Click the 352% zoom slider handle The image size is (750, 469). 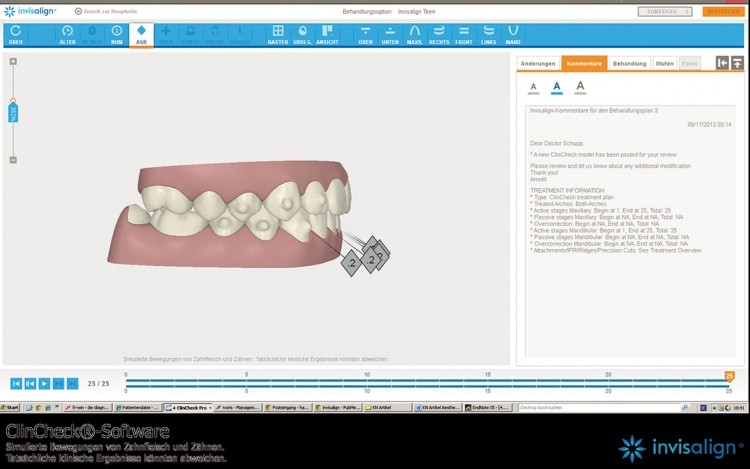(13, 111)
